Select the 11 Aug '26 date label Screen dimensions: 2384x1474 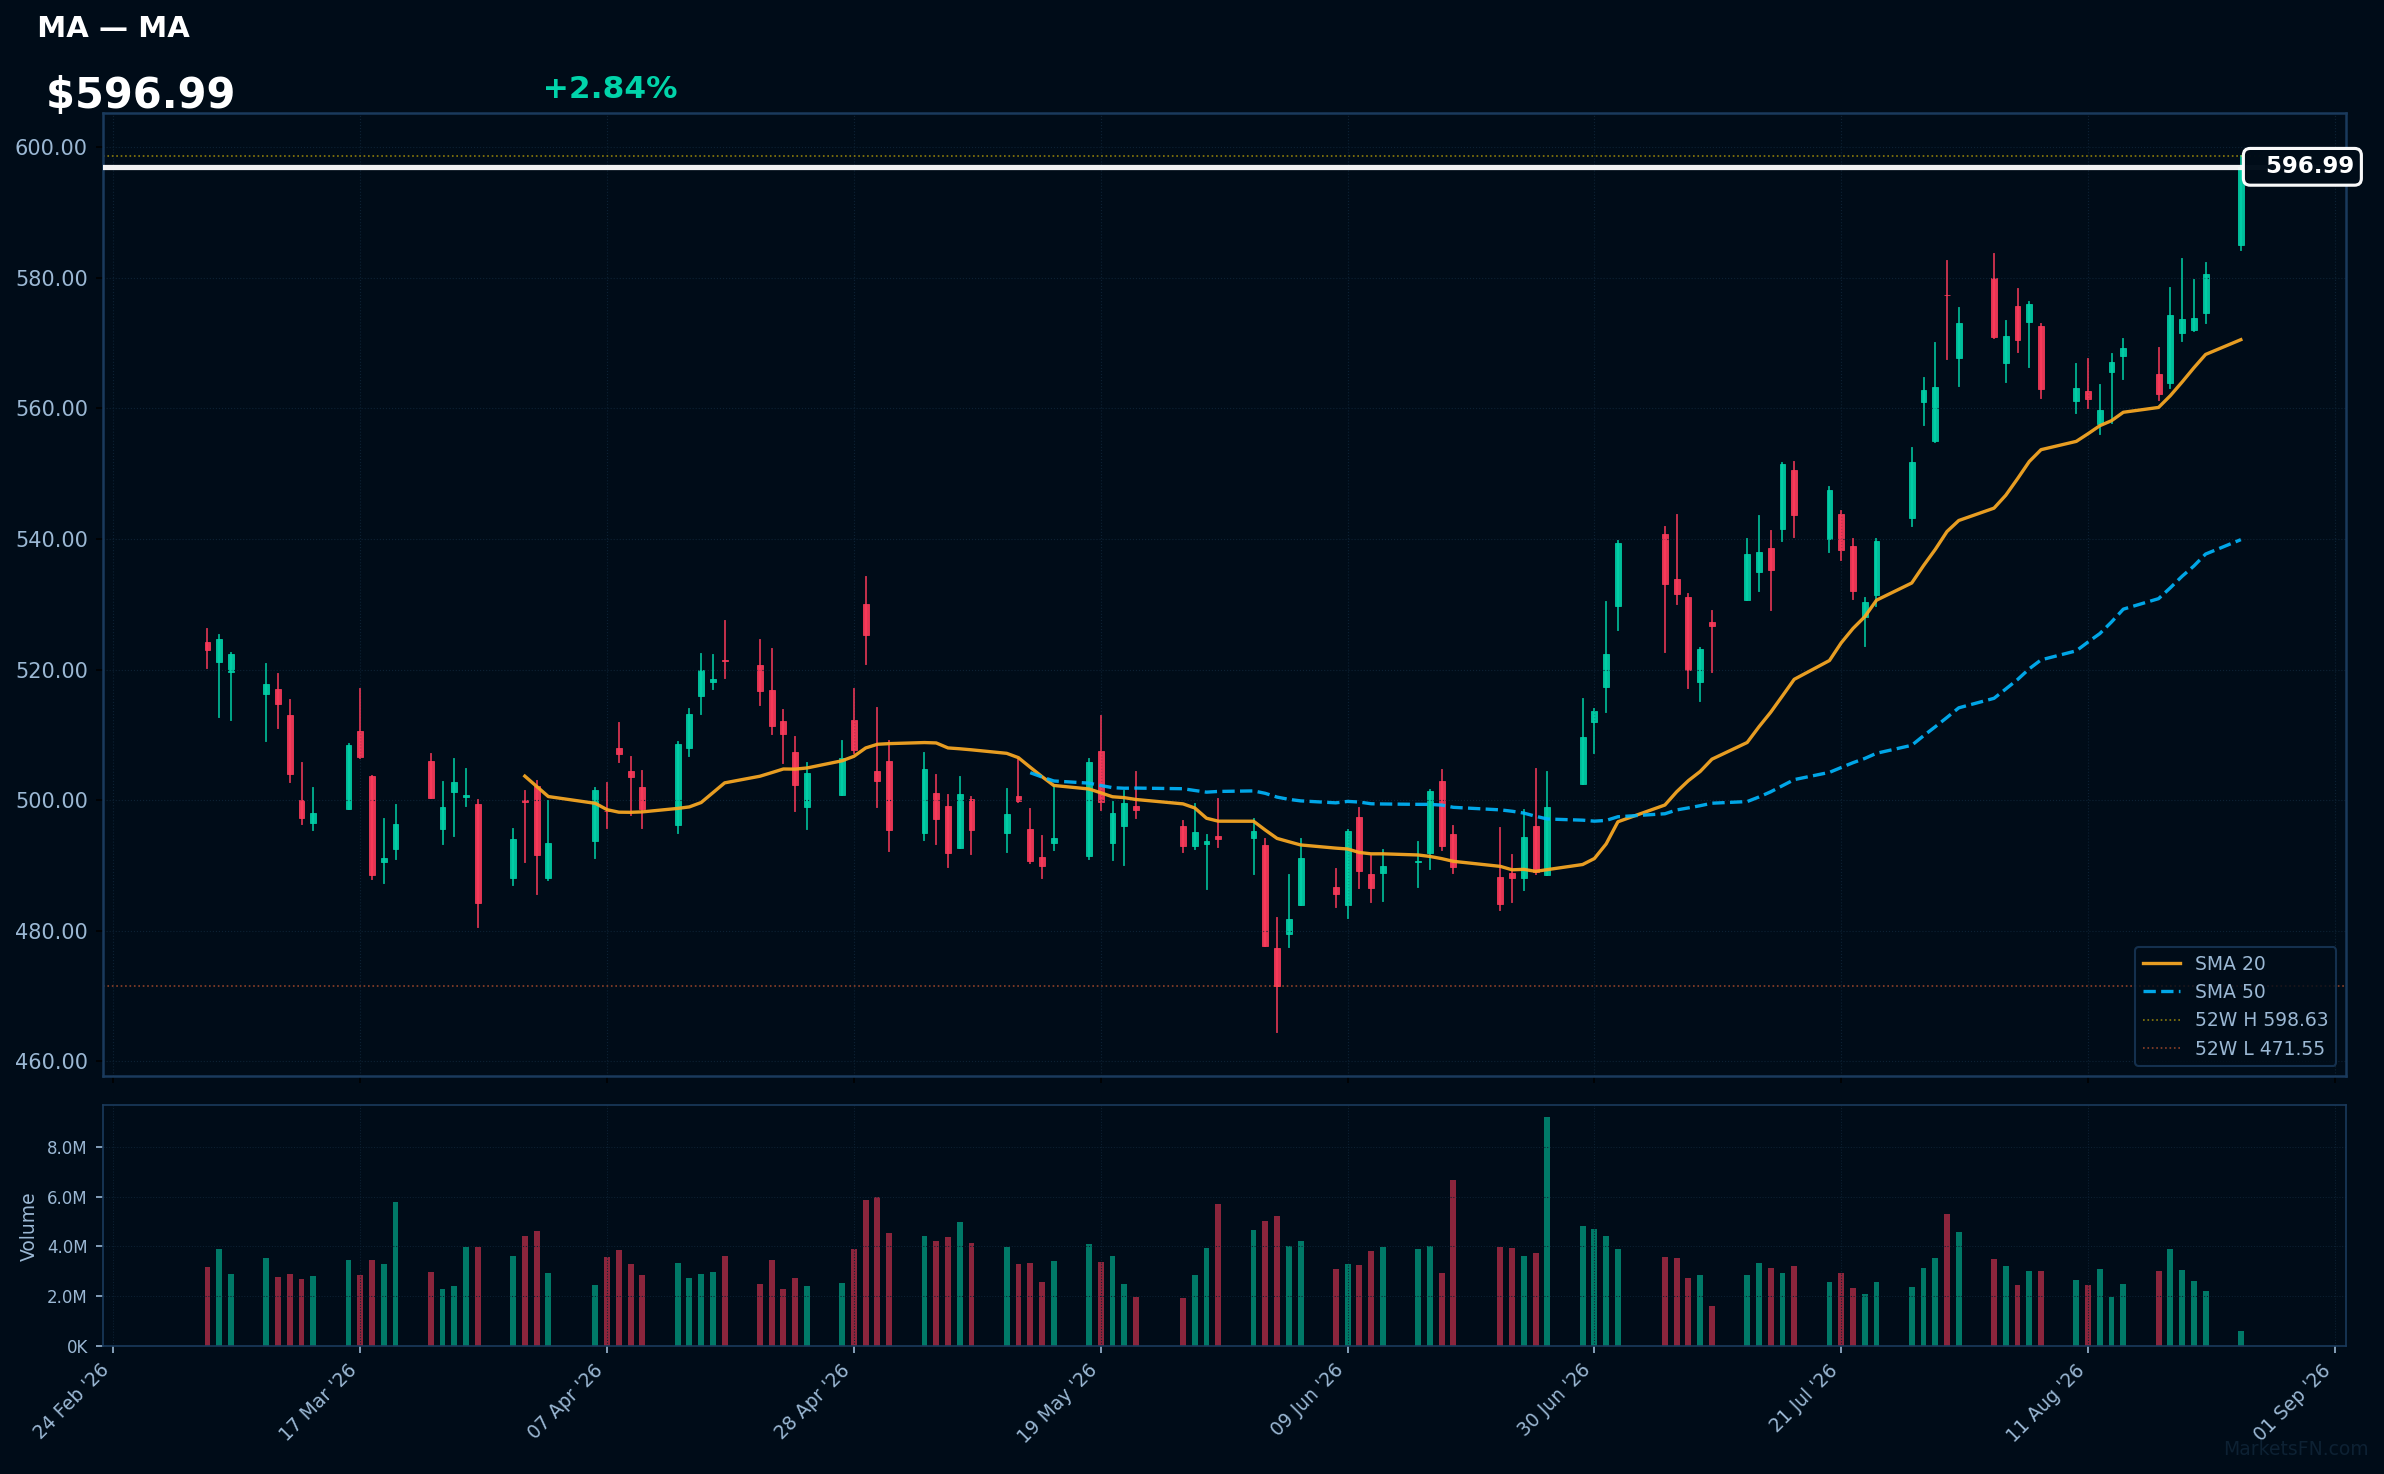[x=2045, y=1401]
